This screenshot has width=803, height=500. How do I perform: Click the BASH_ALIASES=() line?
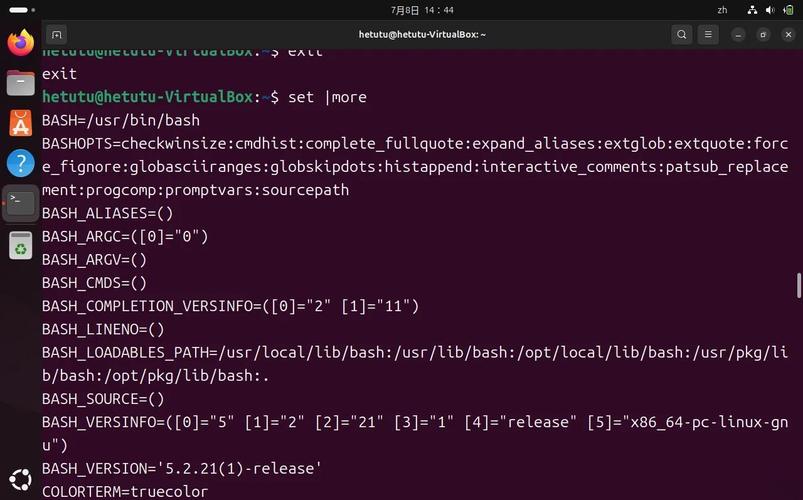pyautogui.click(x=108, y=213)
